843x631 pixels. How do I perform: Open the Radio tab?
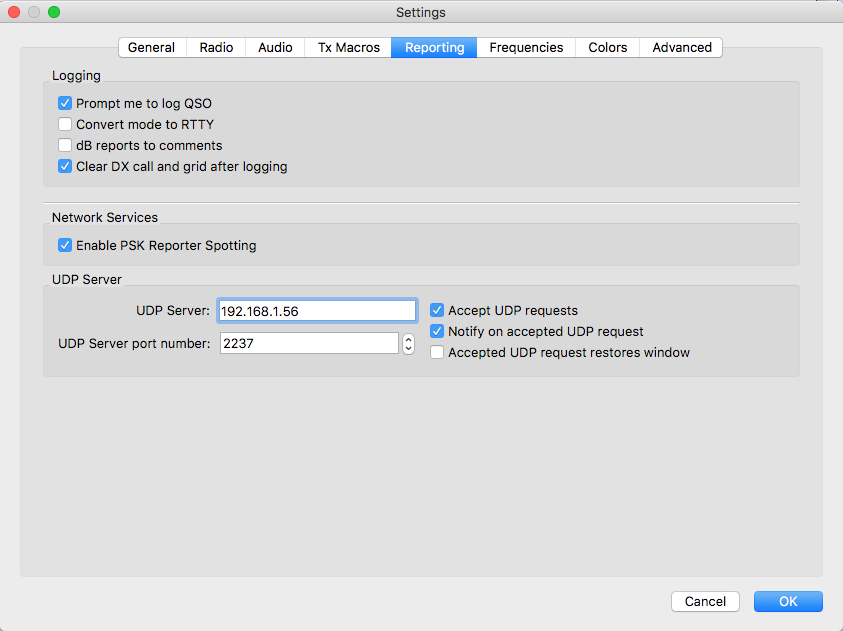[x=216, y=47]
